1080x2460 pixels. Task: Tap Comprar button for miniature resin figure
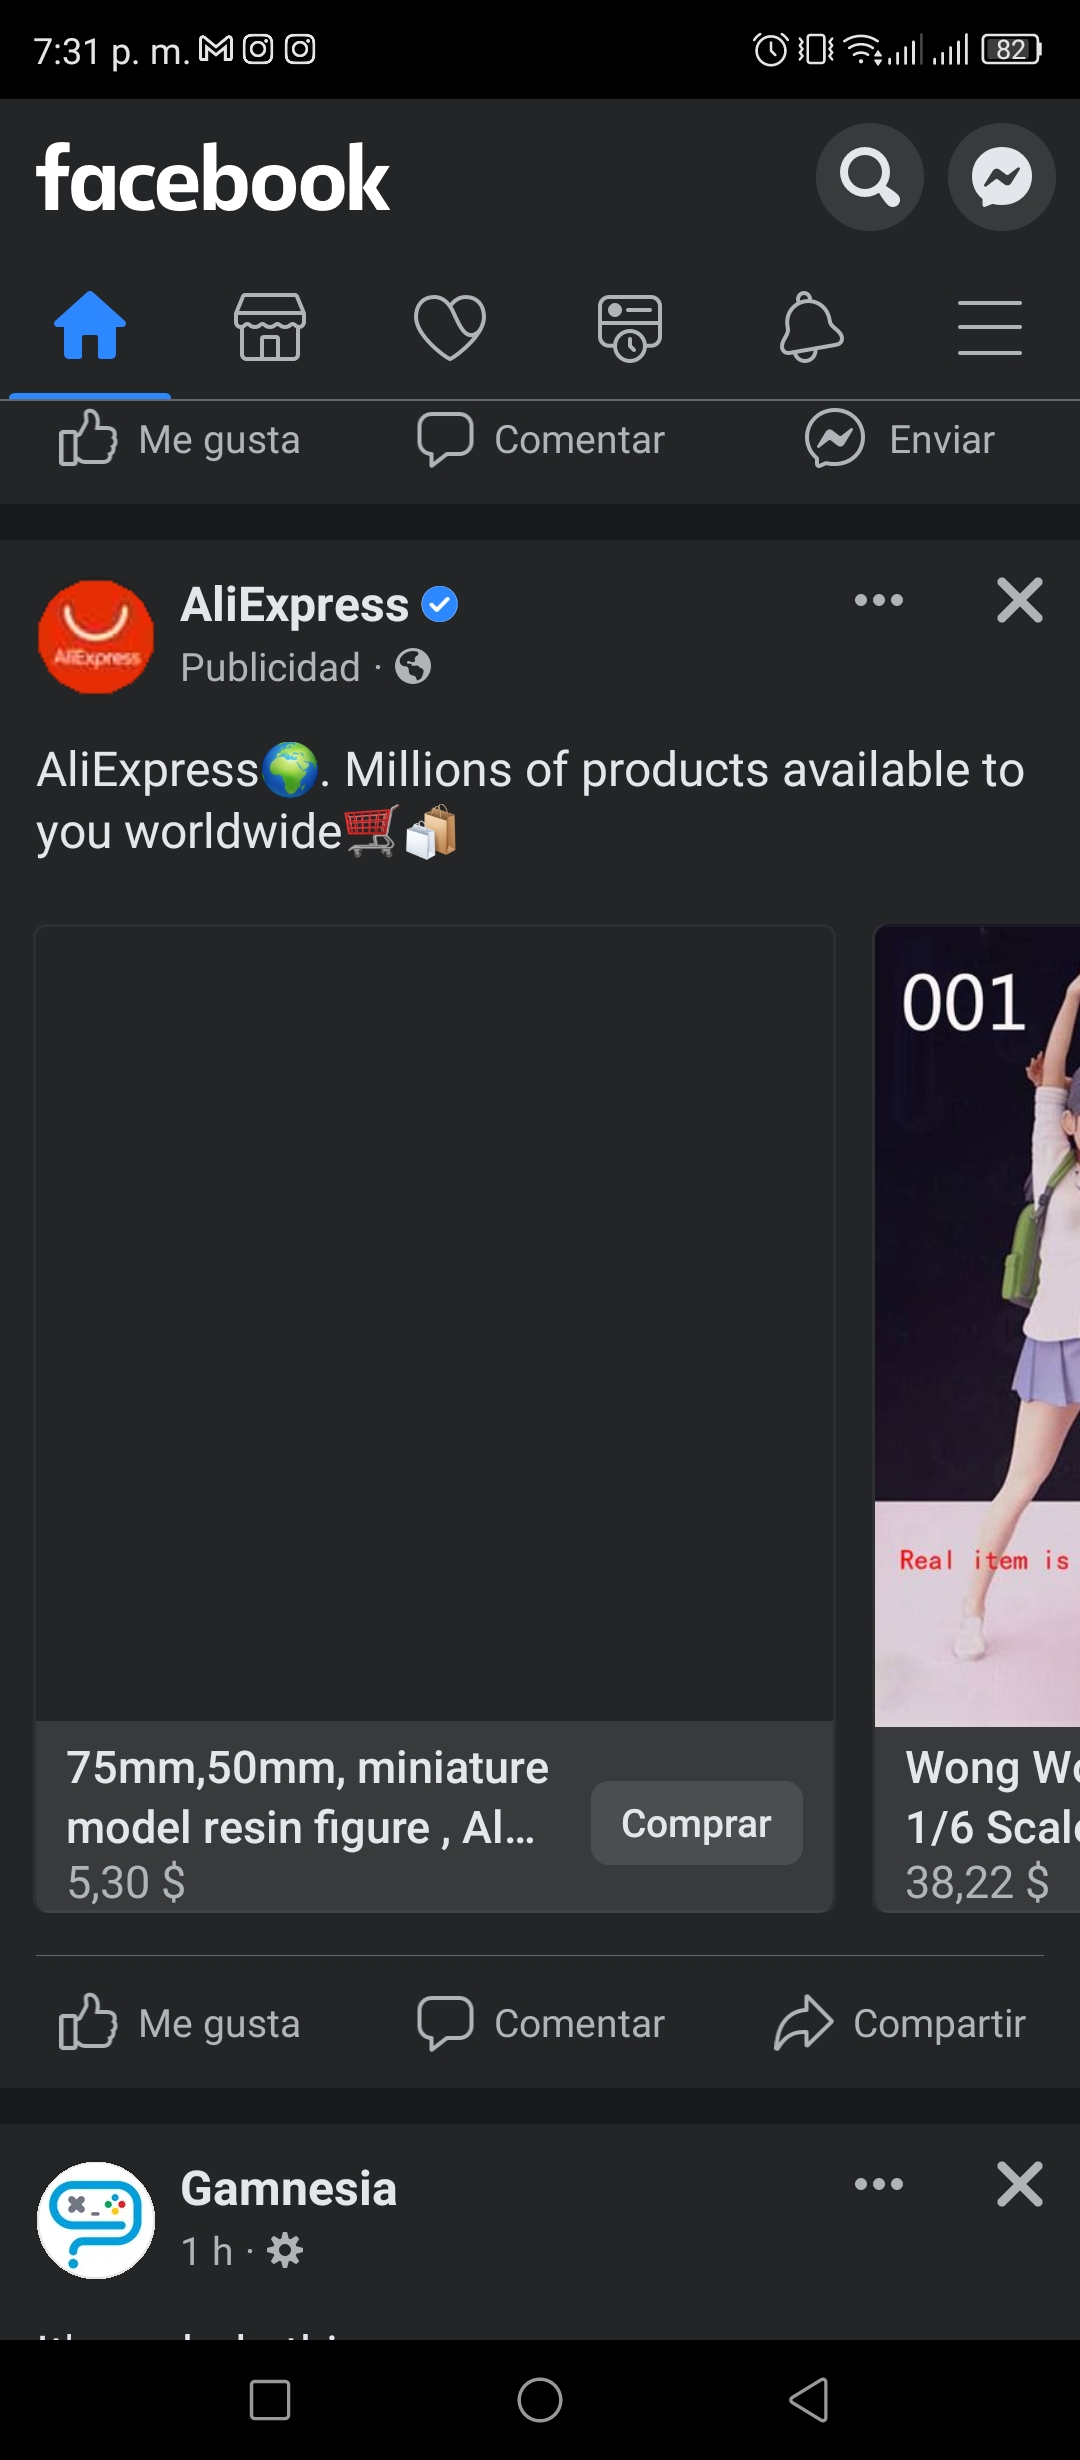(696, 1823)
